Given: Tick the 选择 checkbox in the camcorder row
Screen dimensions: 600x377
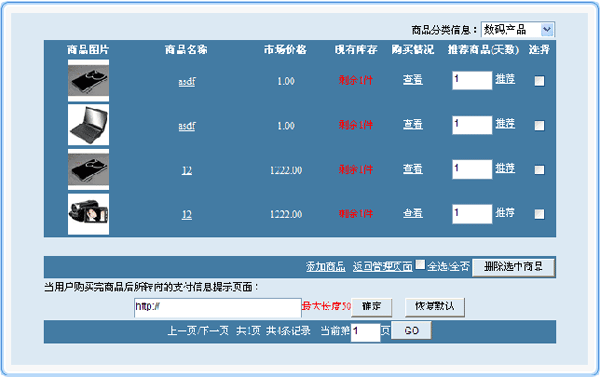Looking at the screenshot, I should click(540, 214).
